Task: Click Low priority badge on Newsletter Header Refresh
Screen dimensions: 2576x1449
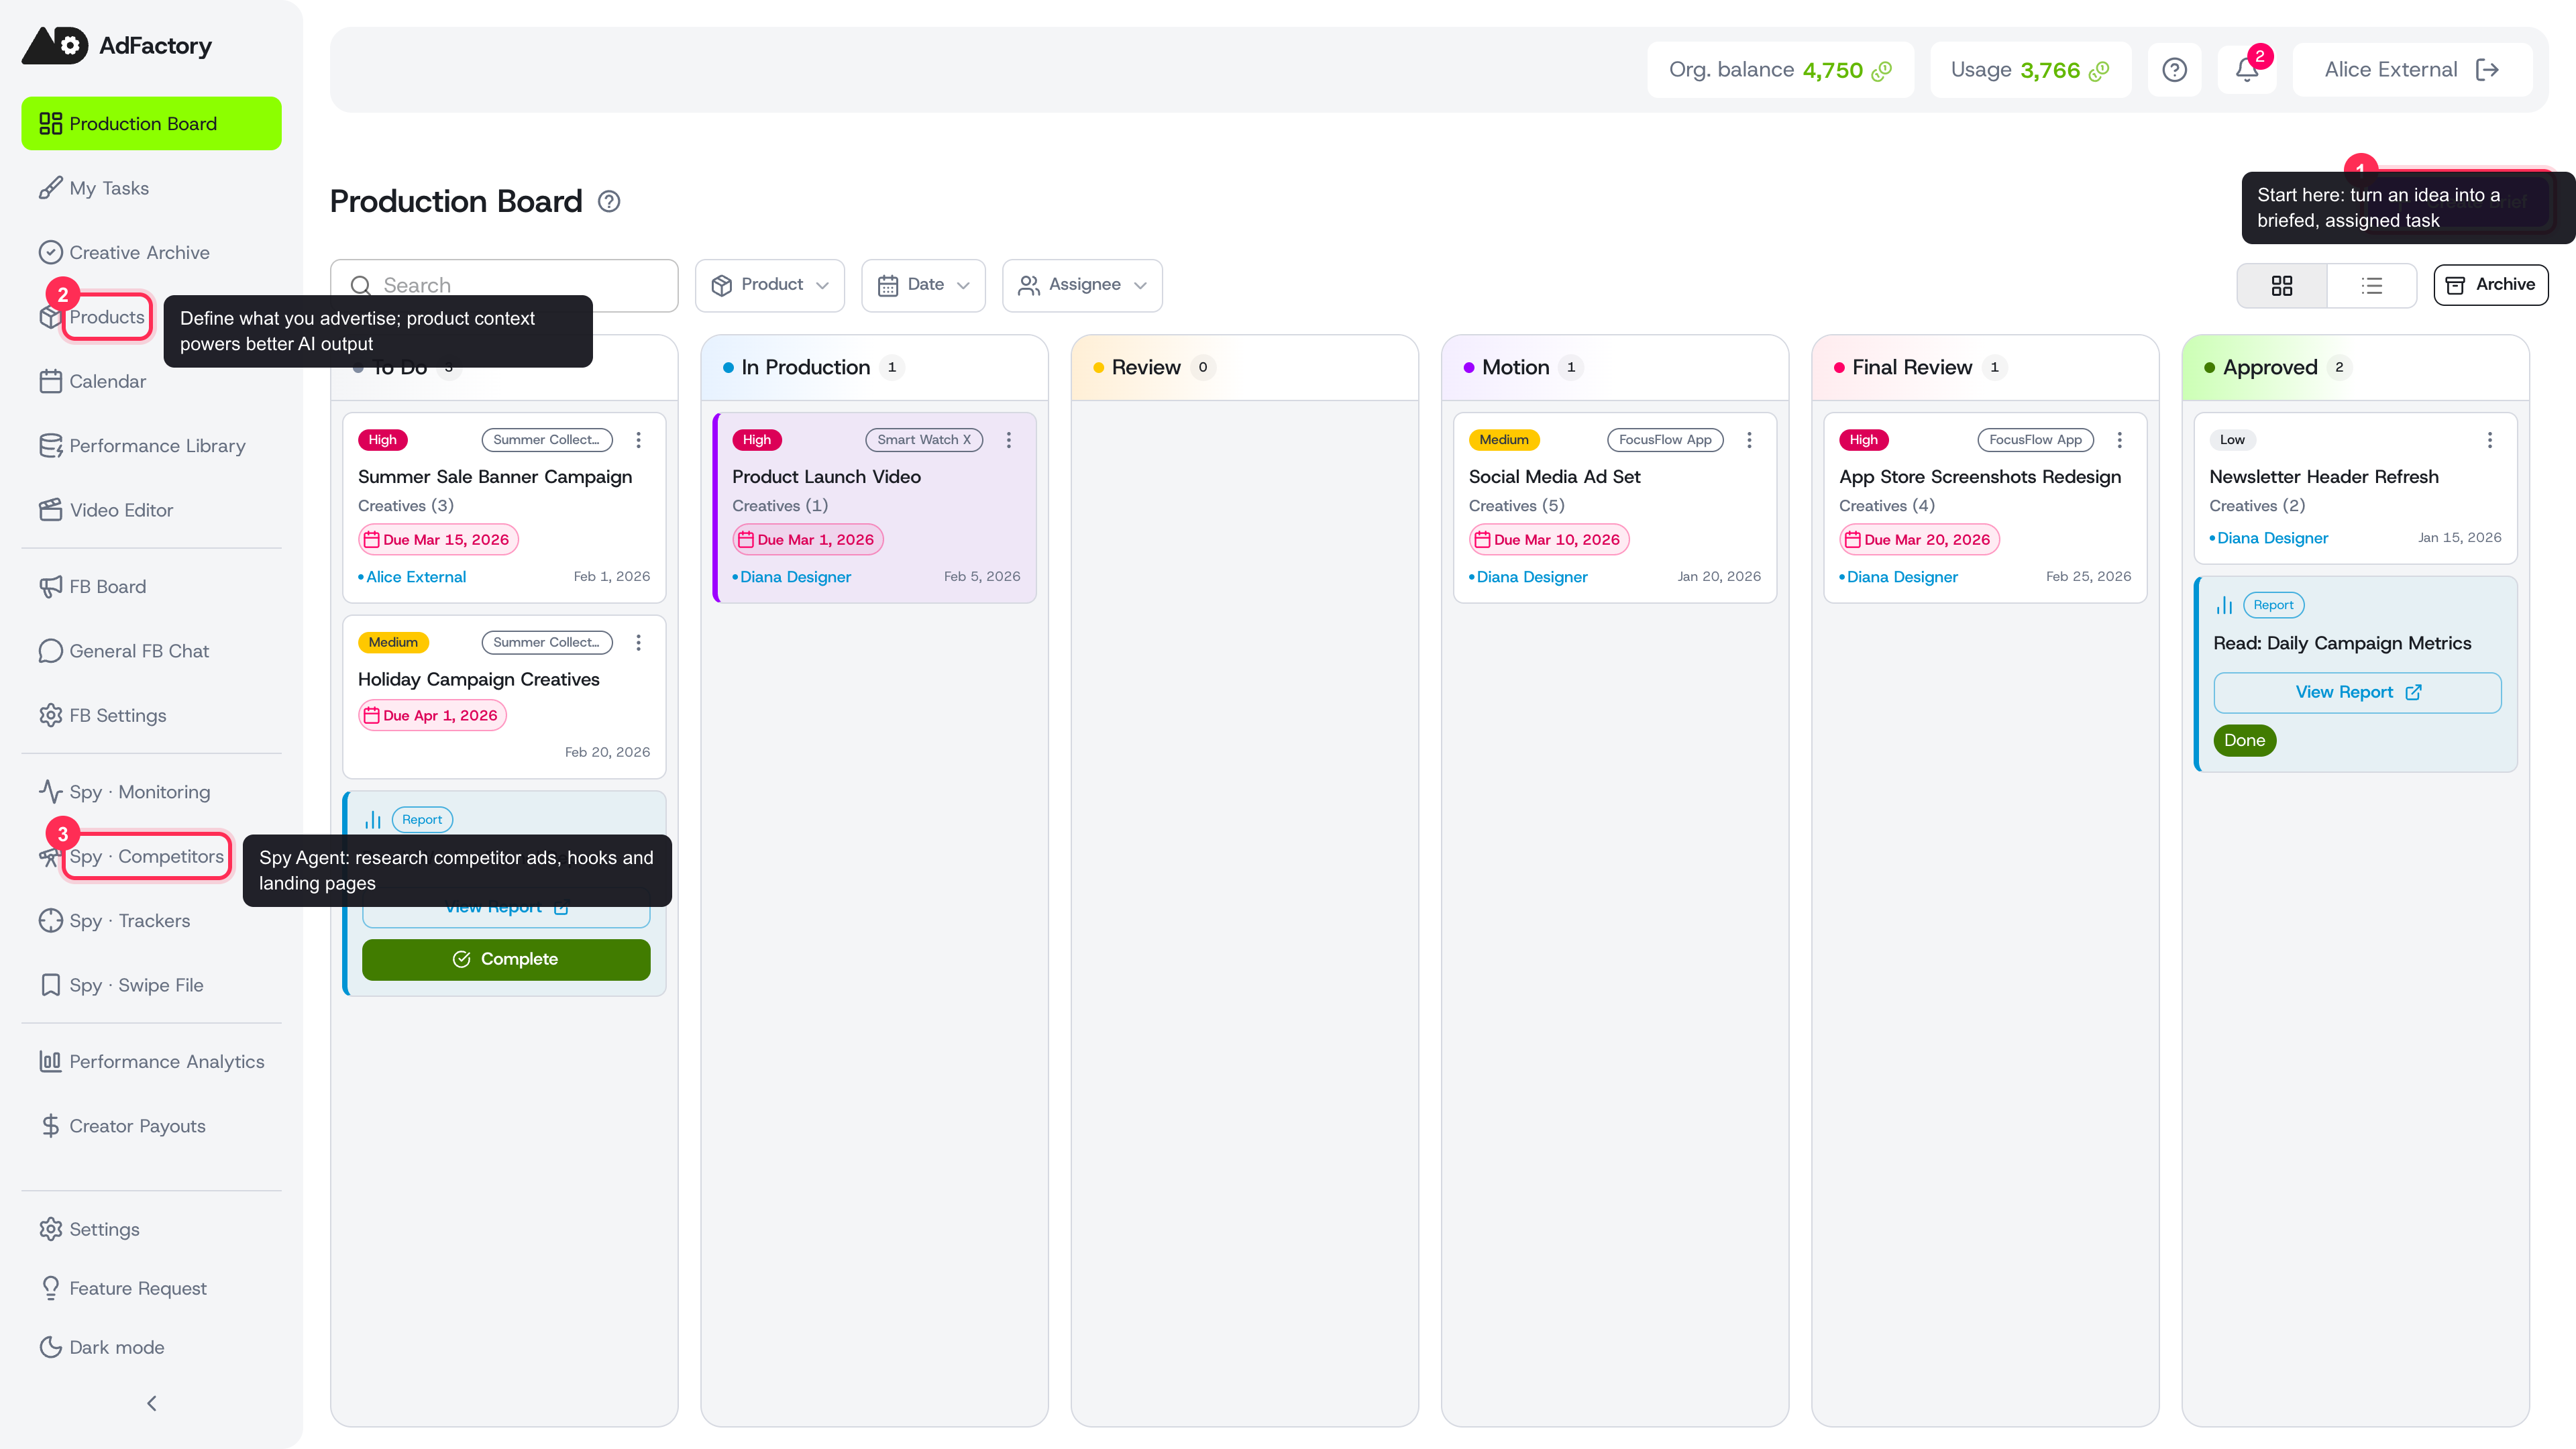Action: click(2232, 440)
